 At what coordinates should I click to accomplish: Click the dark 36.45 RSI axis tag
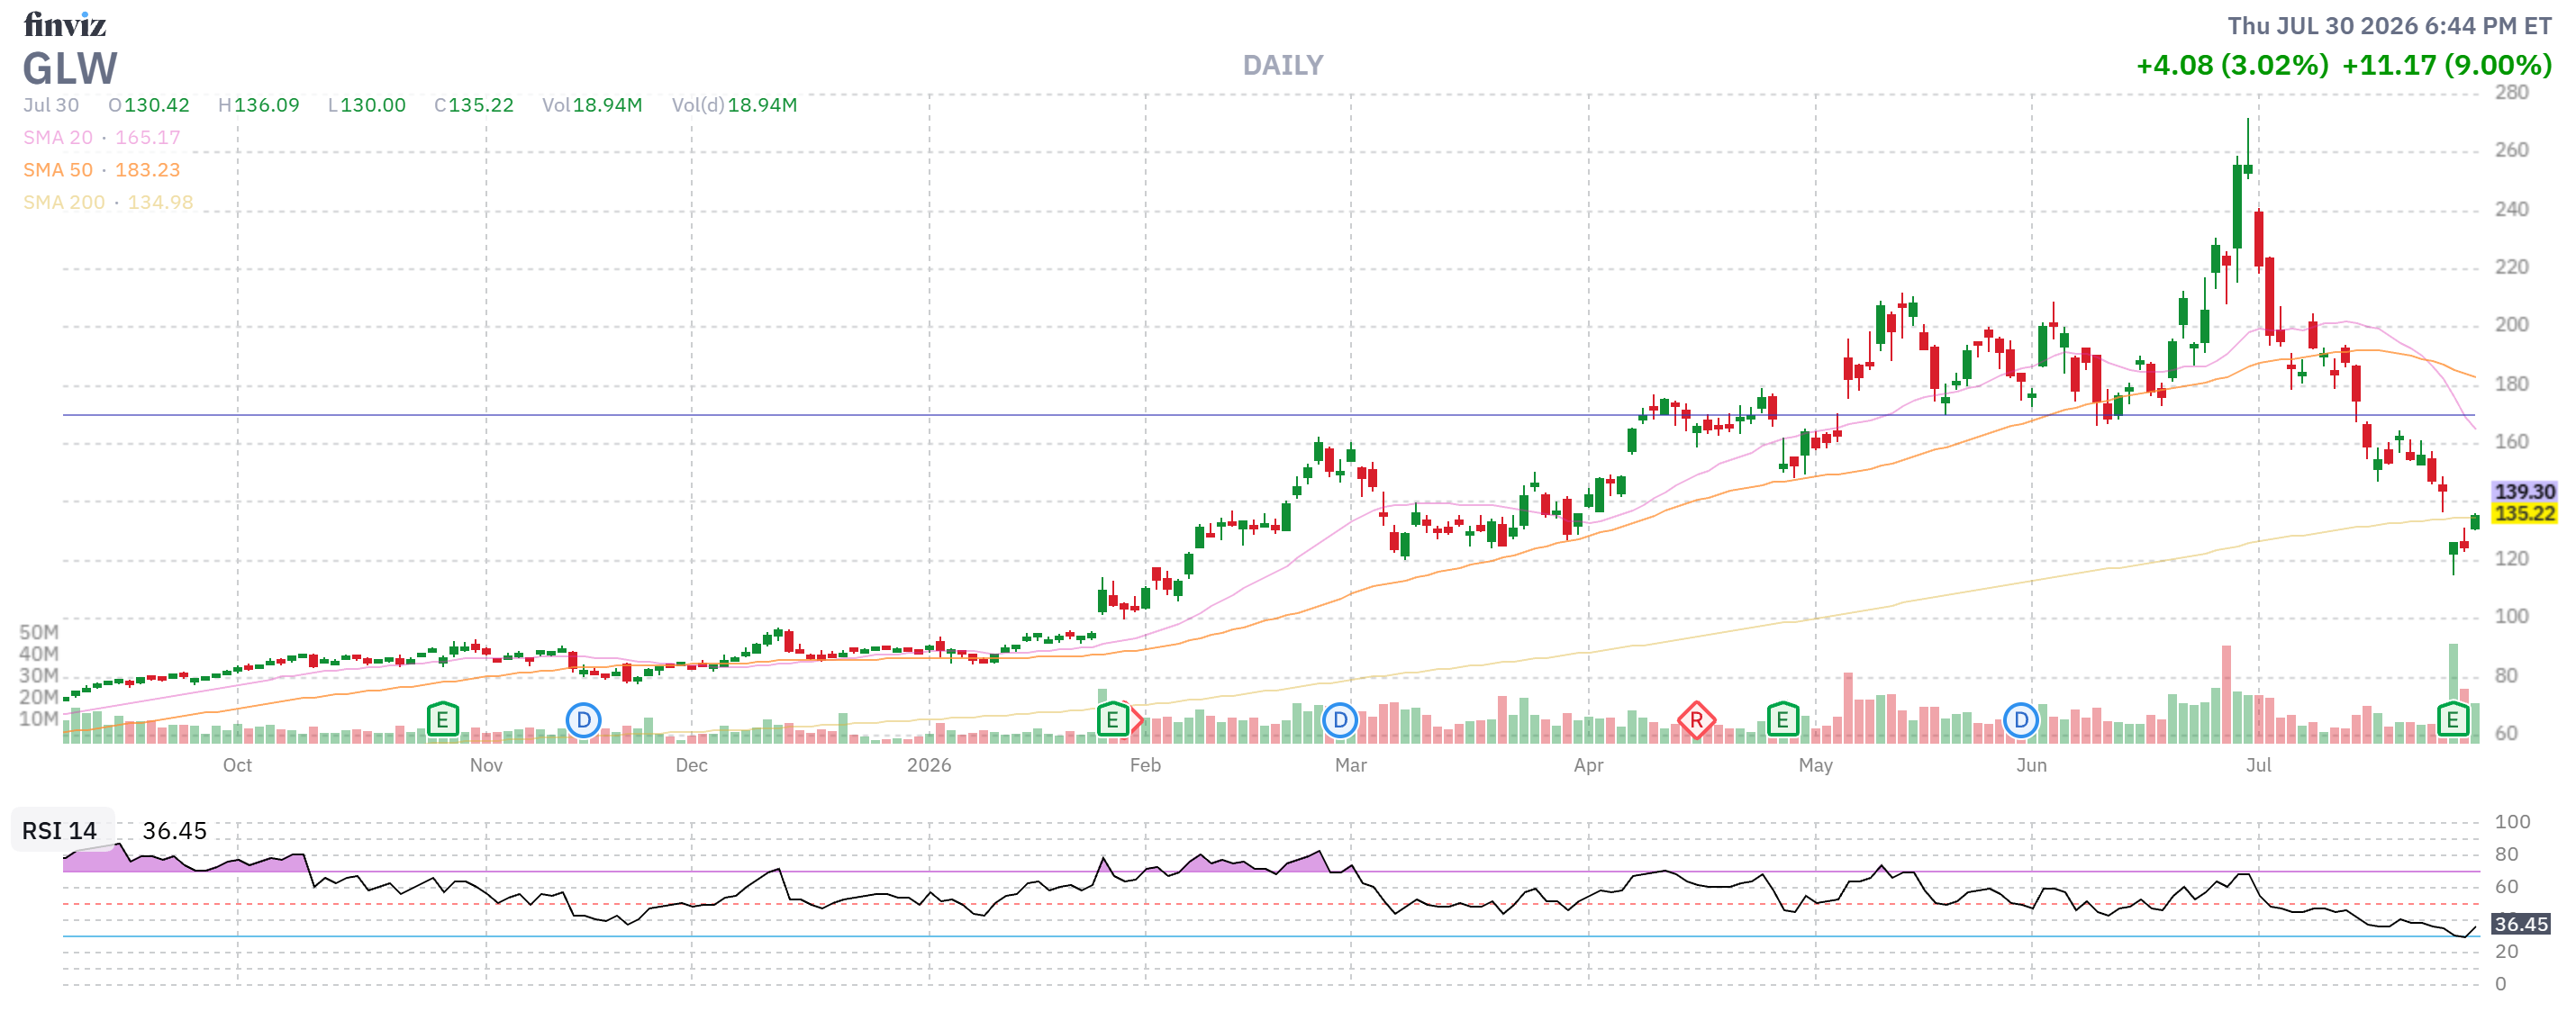point(2520,924)
